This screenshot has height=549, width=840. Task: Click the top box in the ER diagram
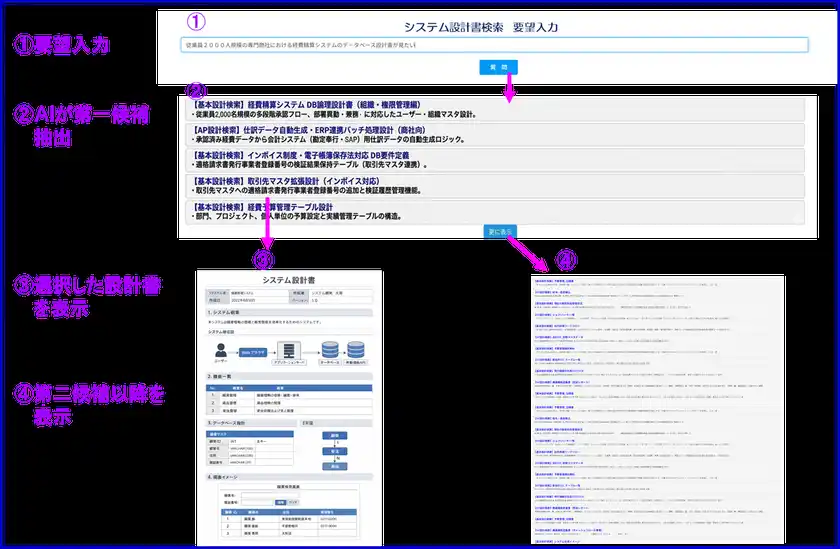click(x=337, y=436)
